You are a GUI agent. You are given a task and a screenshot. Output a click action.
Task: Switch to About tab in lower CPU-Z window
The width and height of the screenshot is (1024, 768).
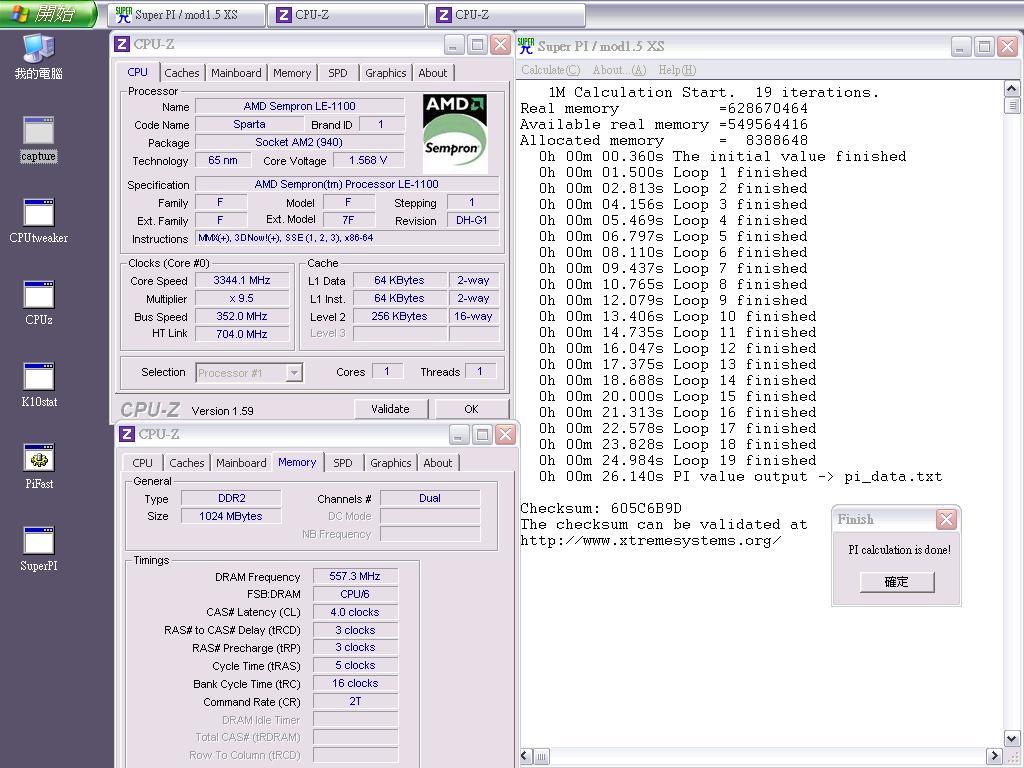click(x=438, y=463)
